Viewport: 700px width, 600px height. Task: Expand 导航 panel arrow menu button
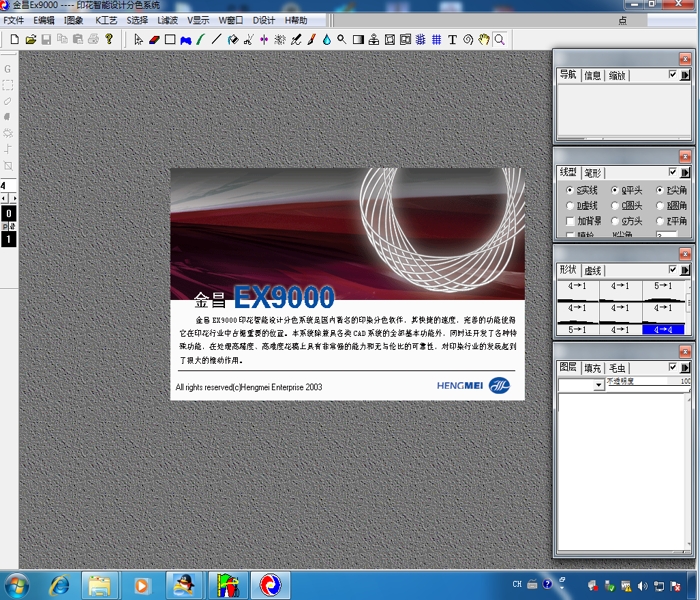pos(685,75)
